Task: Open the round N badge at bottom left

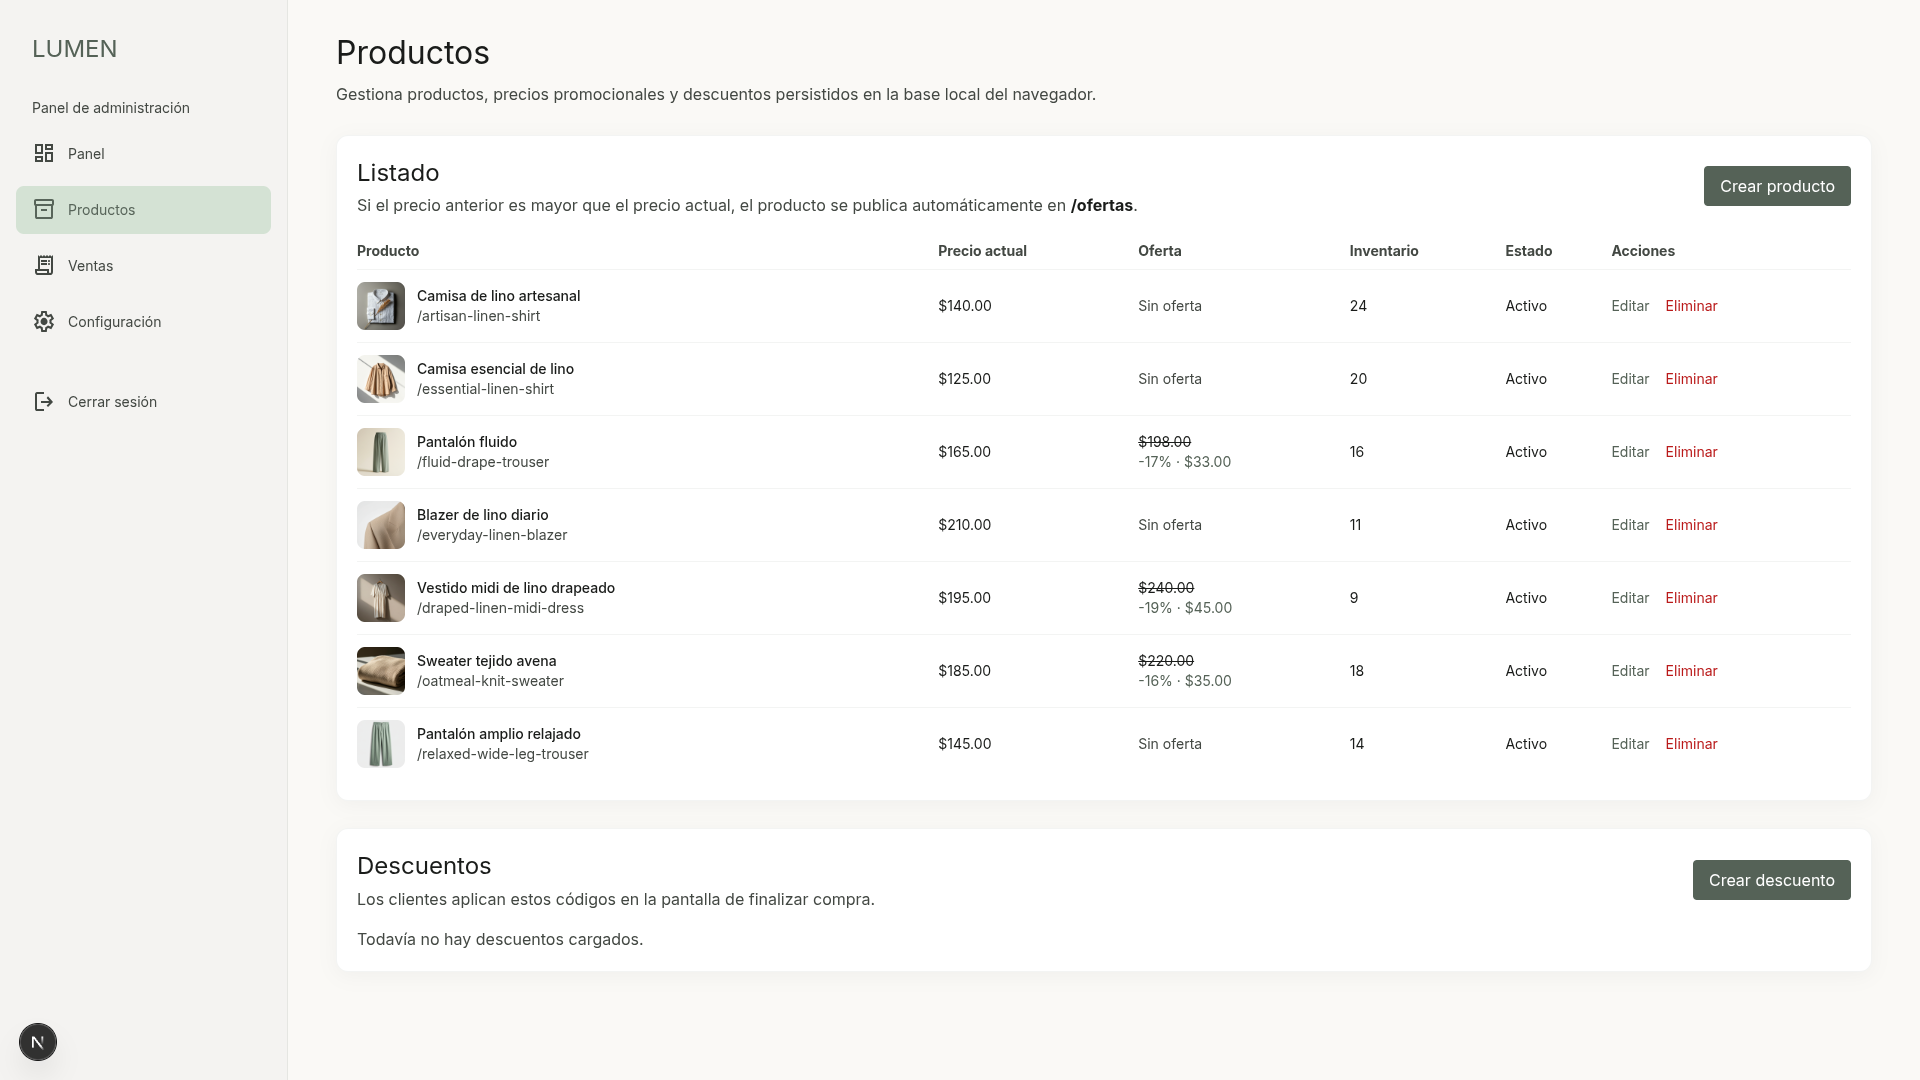Action: pos(38,1042)
